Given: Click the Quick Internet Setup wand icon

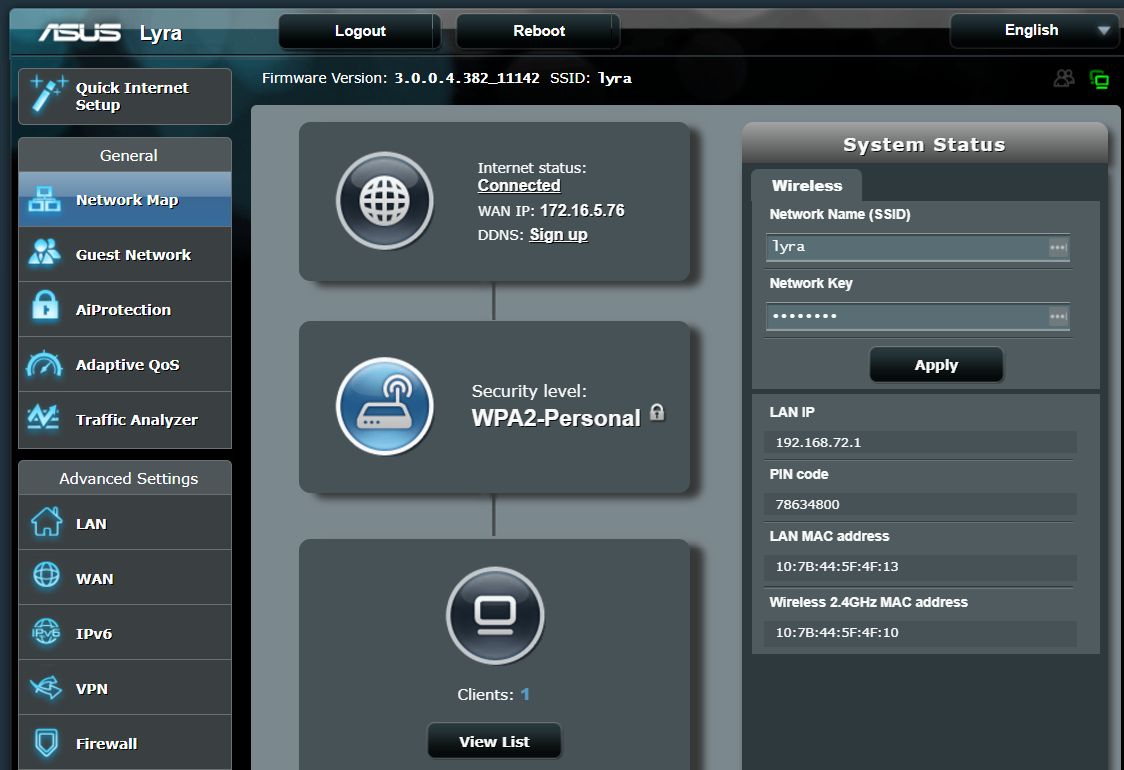Looking at the screenshot, I should (x=48, y=94).
